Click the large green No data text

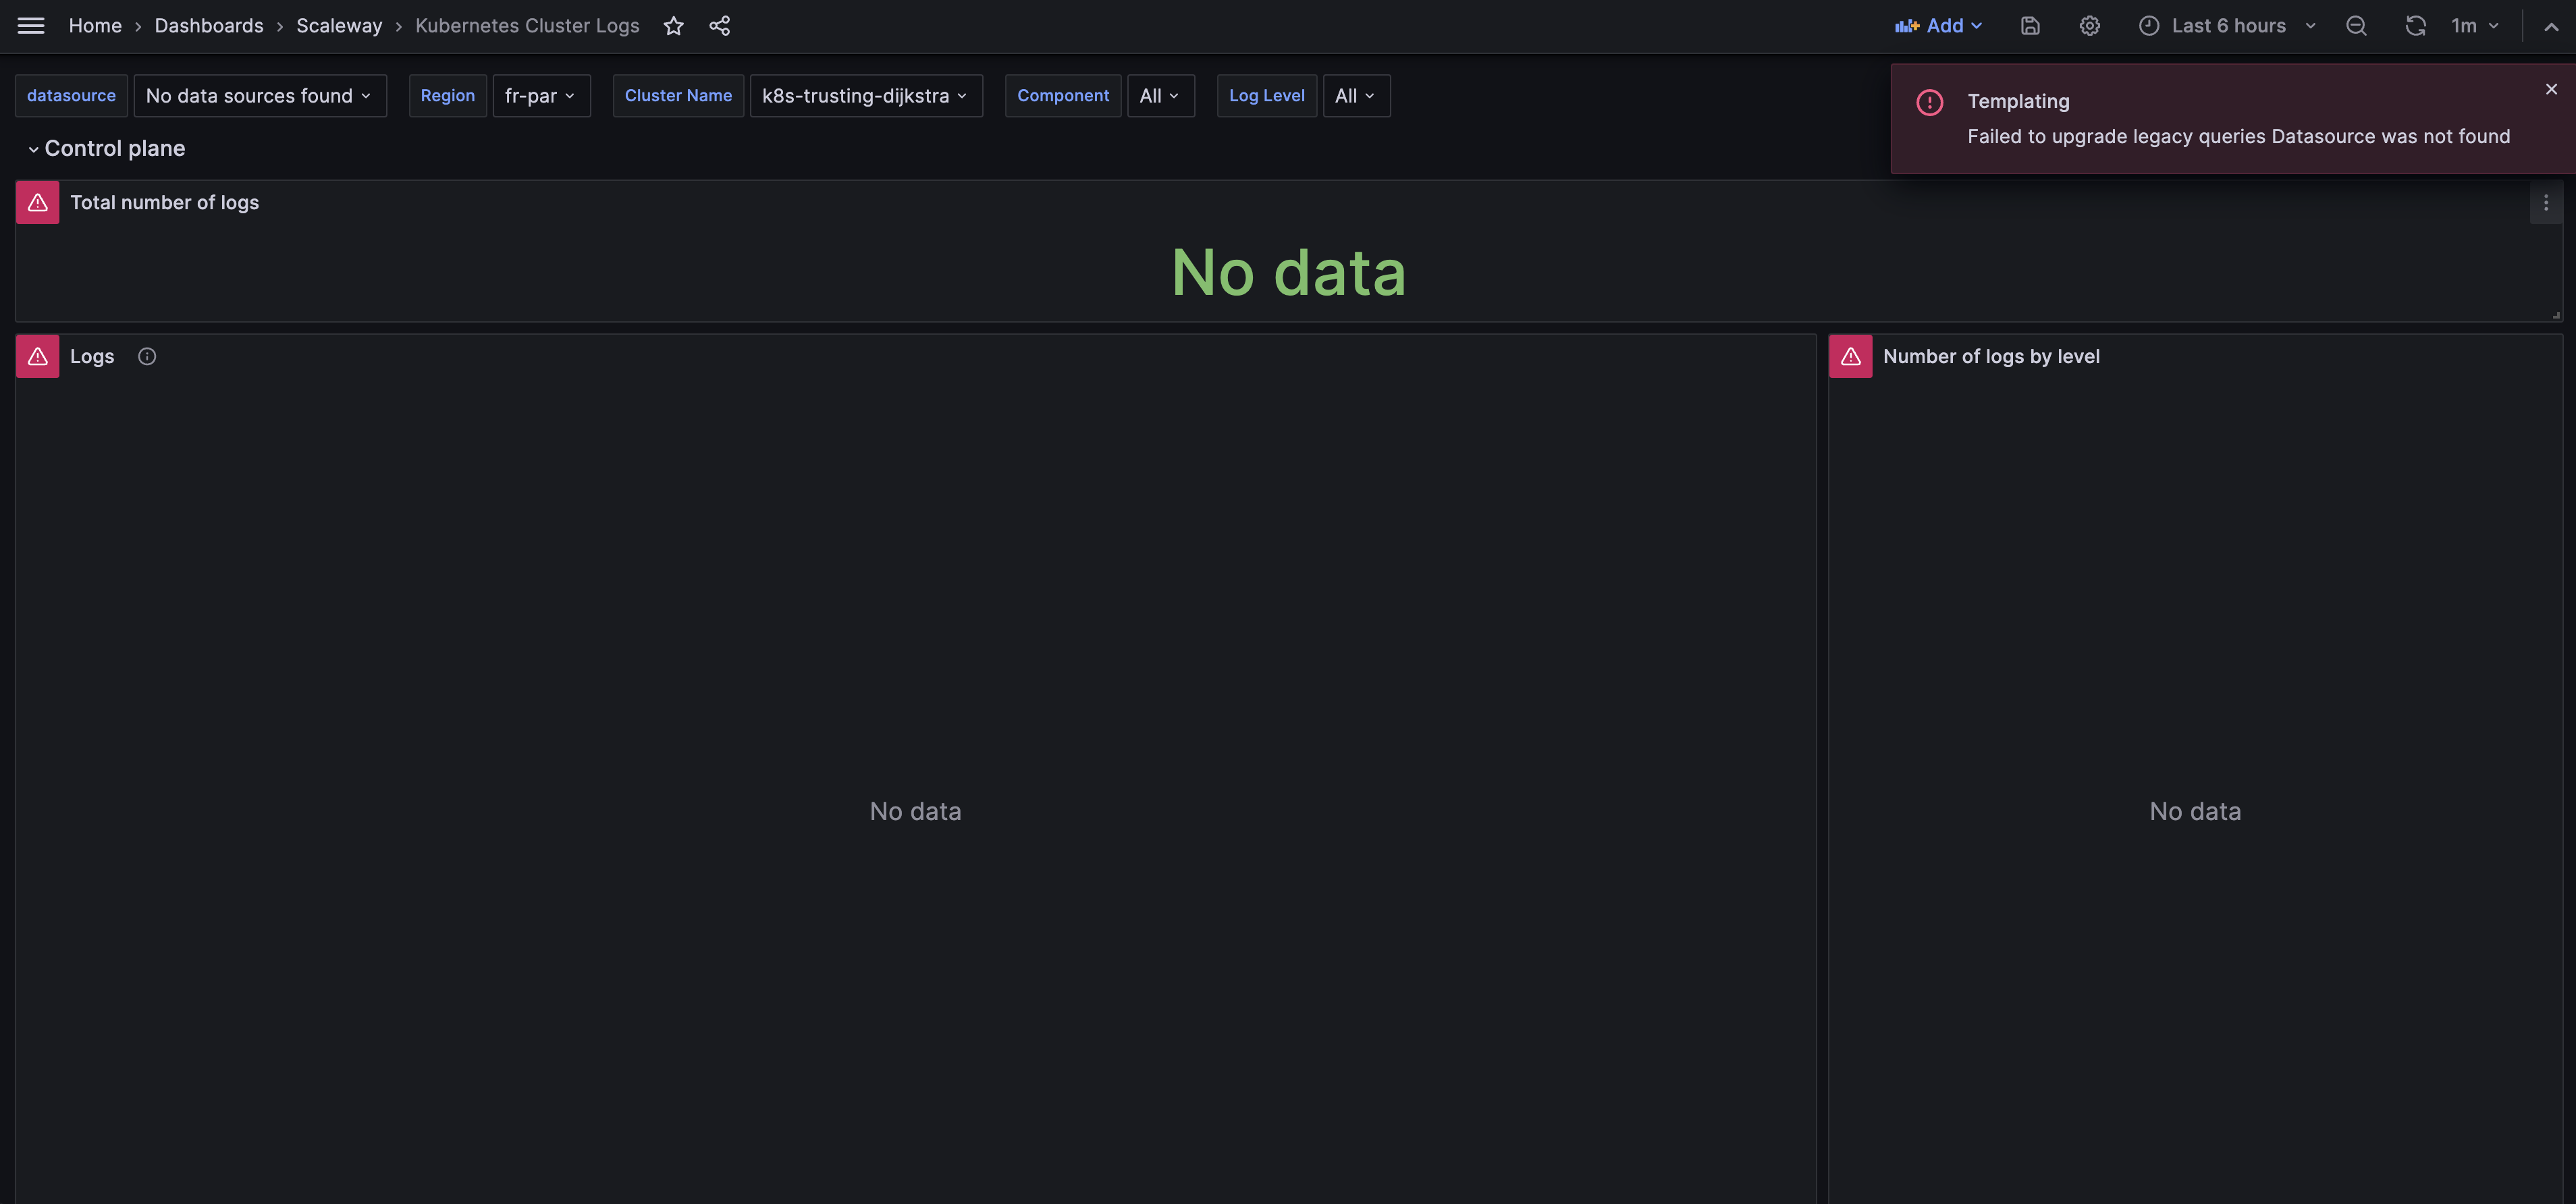coord(1288,272)
